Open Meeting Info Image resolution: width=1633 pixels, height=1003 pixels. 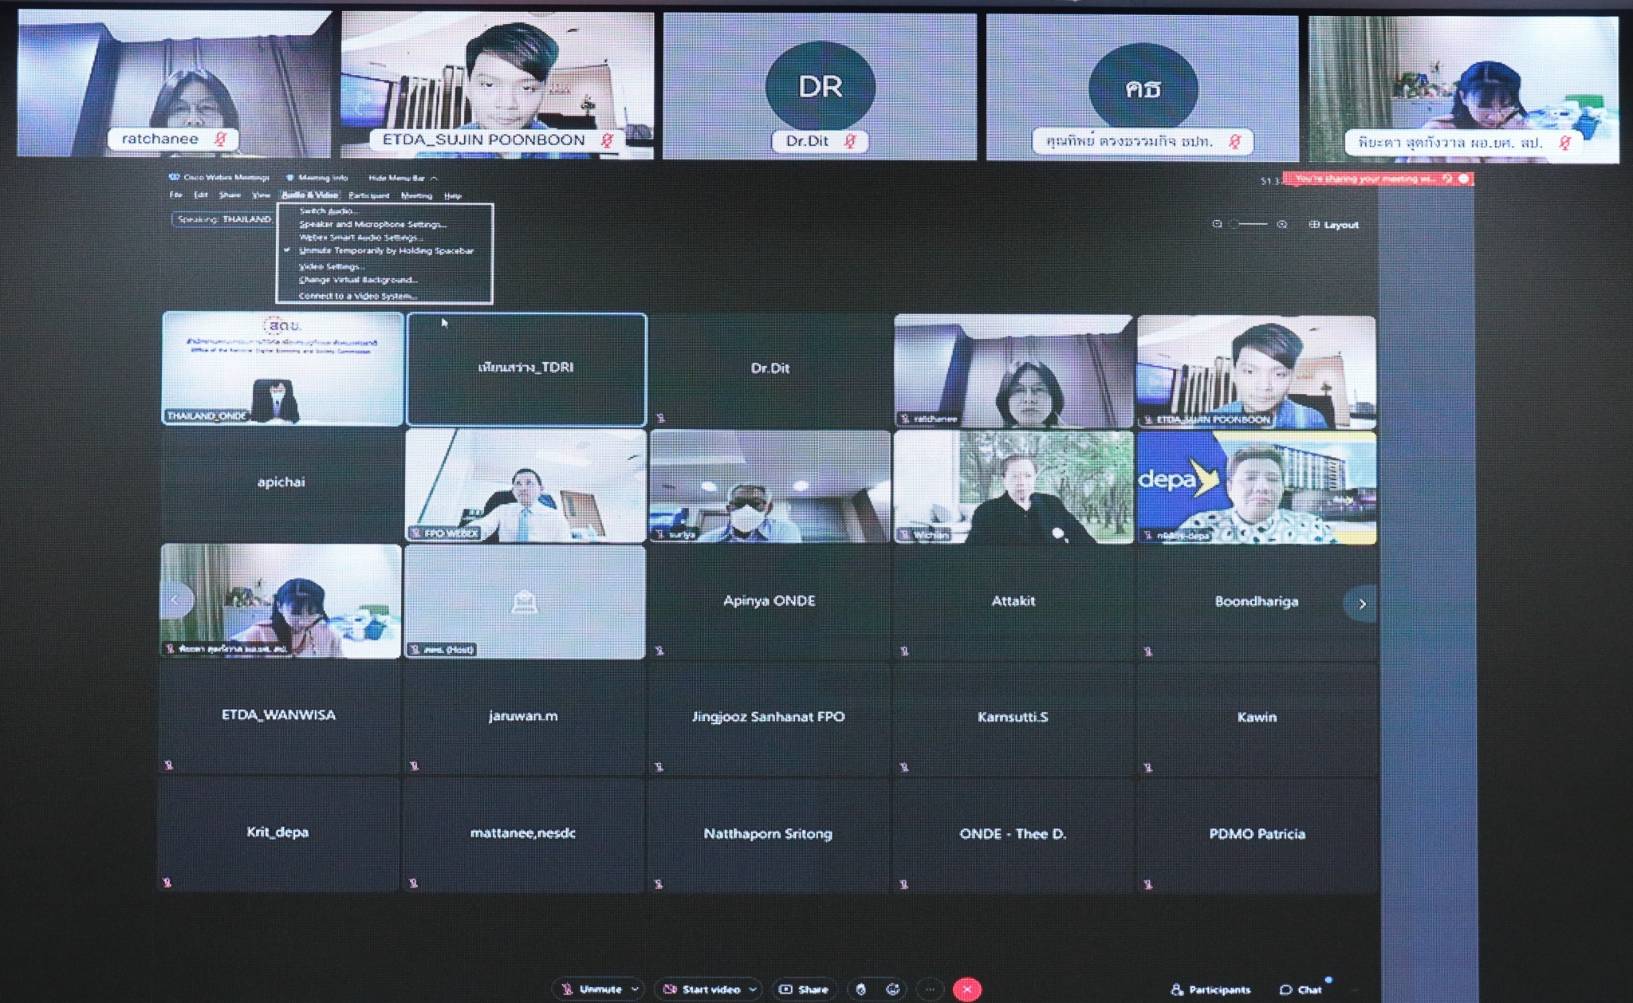320,178
